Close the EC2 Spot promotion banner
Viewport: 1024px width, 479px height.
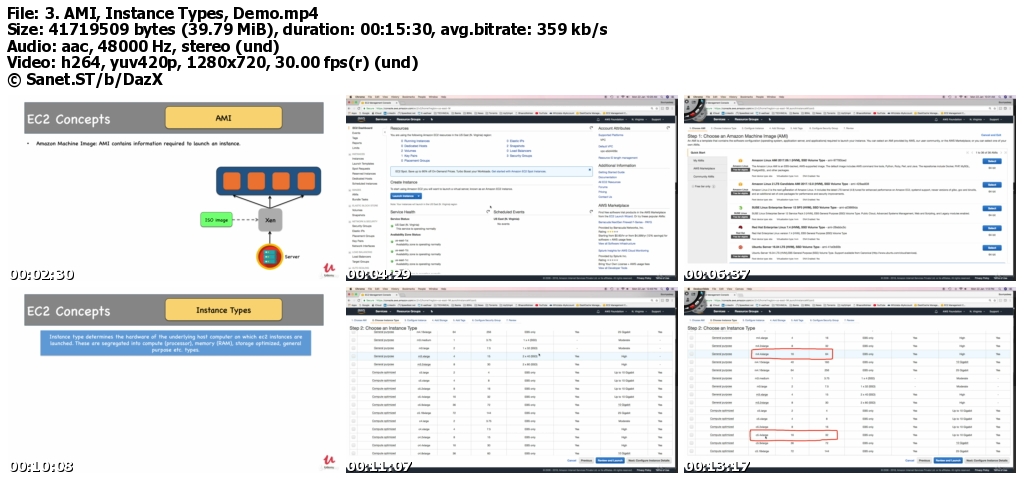click(591, 170)
